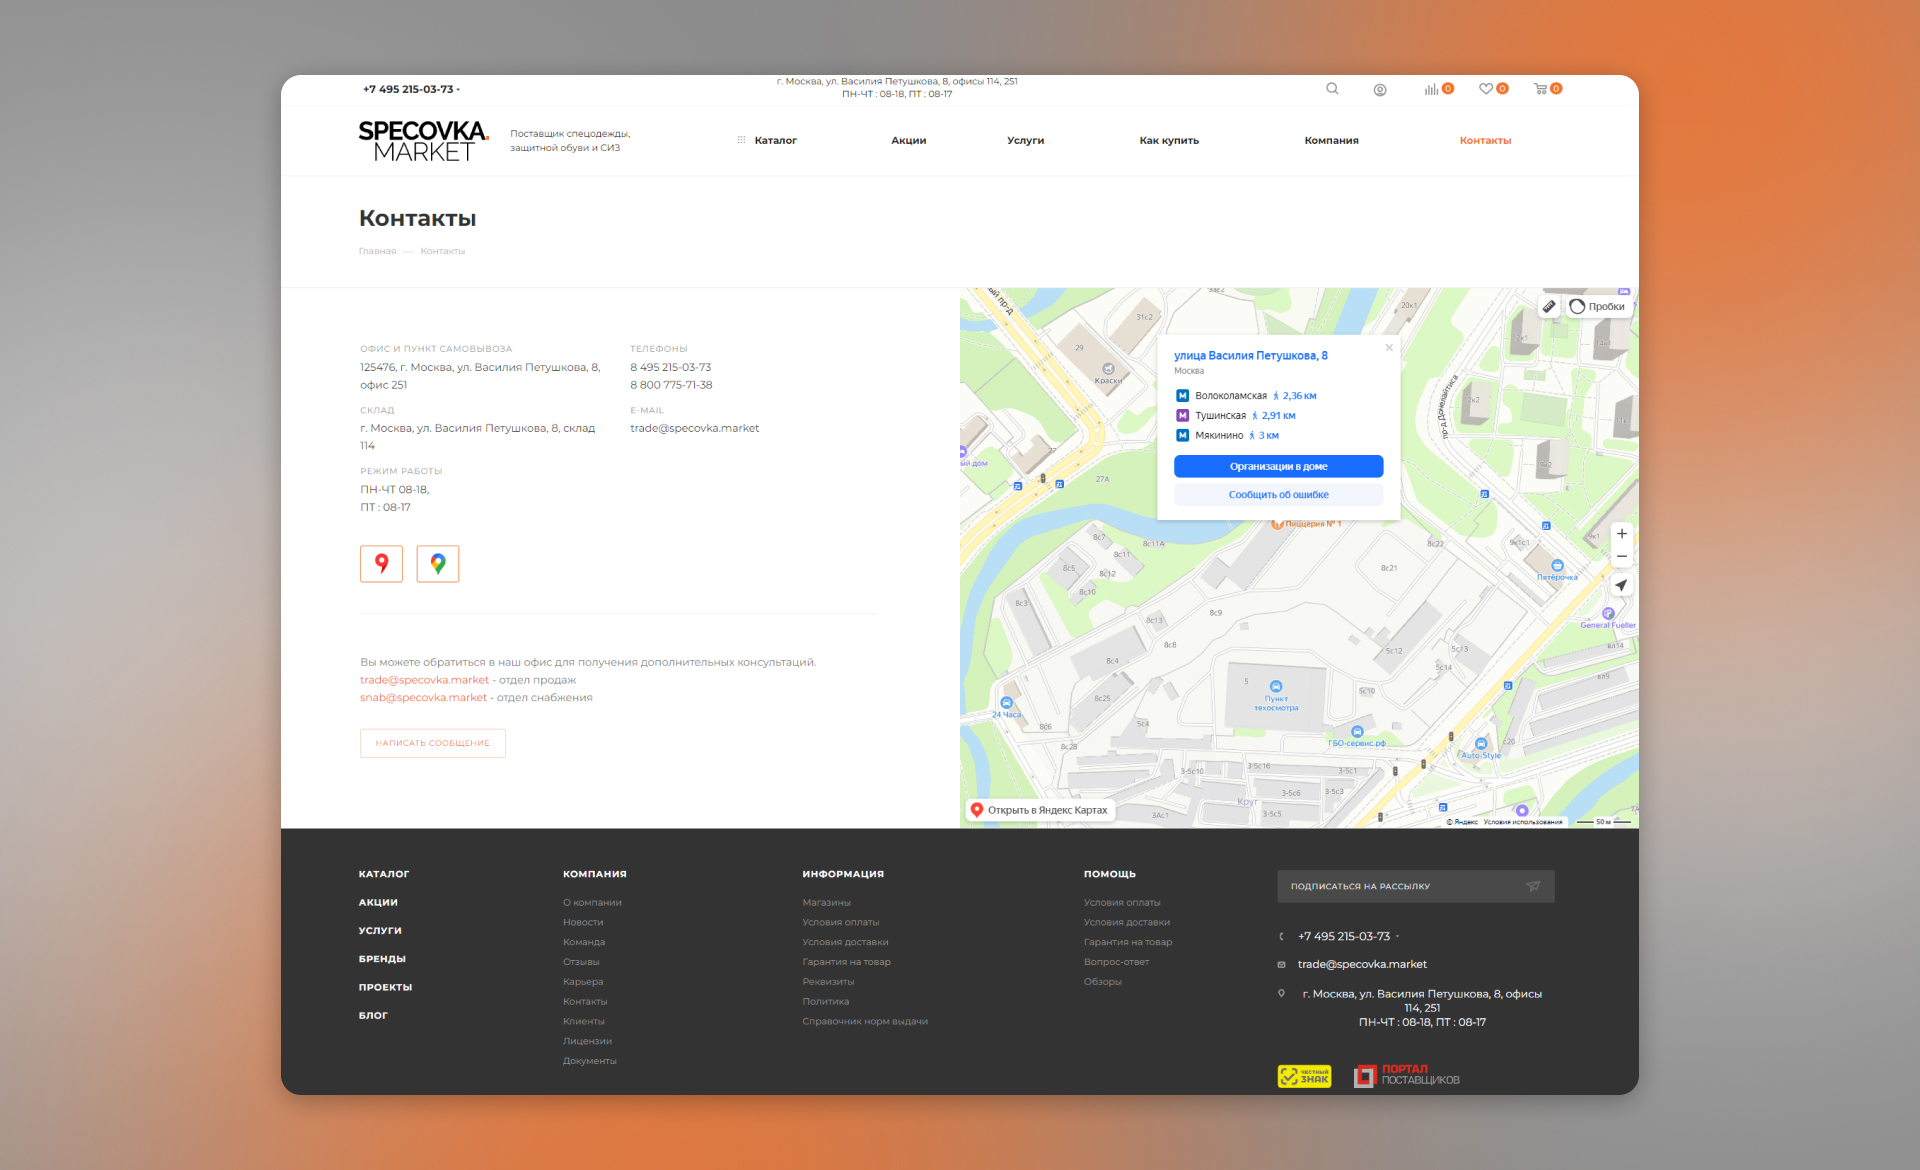
Task: Click the Google Maps pin button
Action: coord(438,564)
